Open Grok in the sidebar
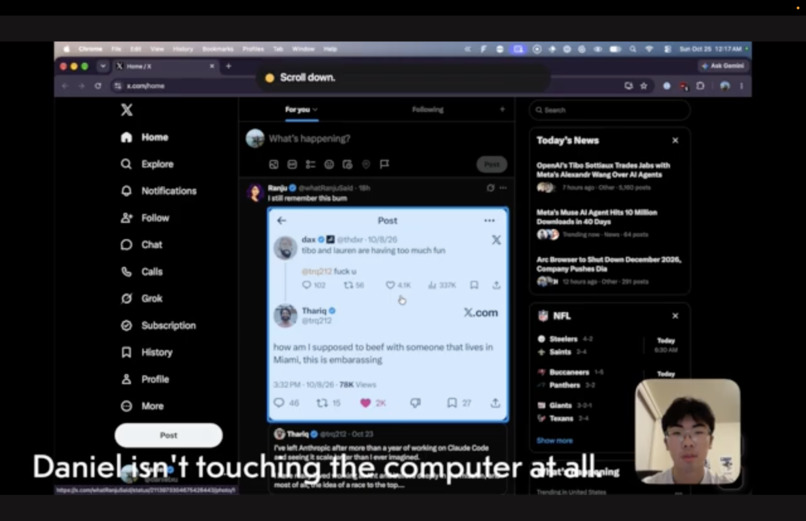The height and width of the screenshot is (521, 806). tap(141, 299)
